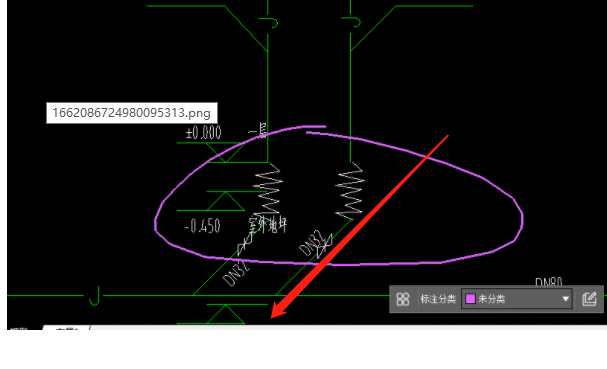Open the 未分类 category dropdown

pyautogui.click(x=517, y=299)
